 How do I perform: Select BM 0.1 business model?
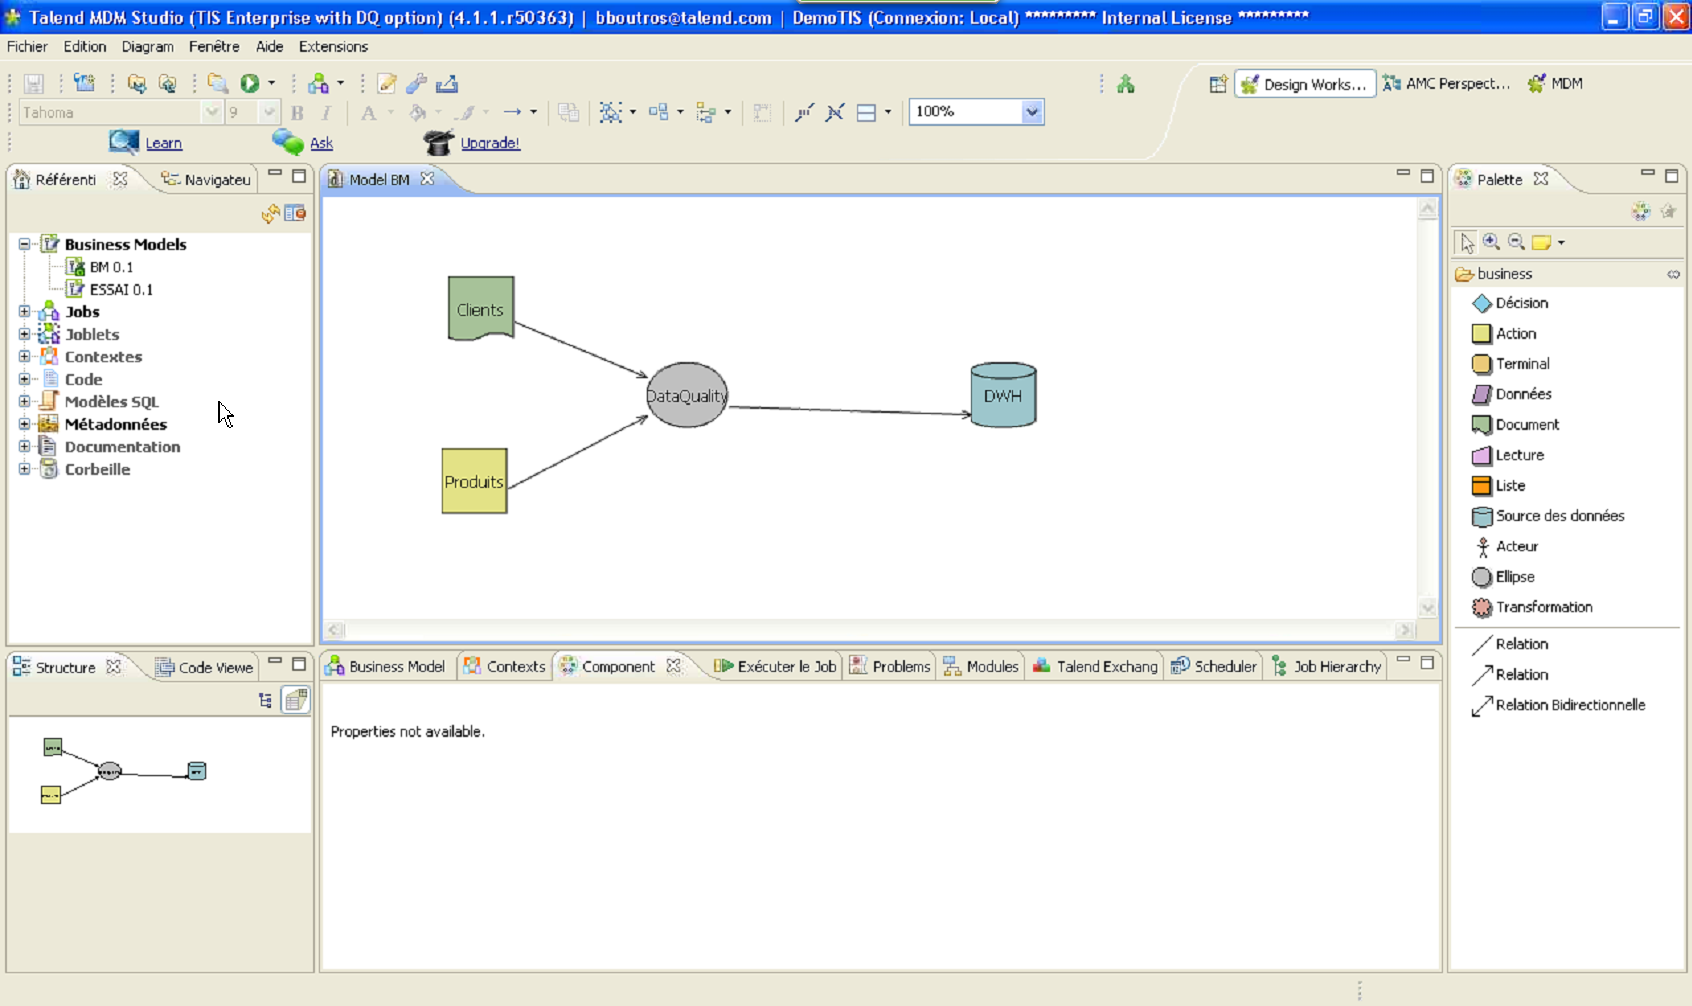pos(99,267)
